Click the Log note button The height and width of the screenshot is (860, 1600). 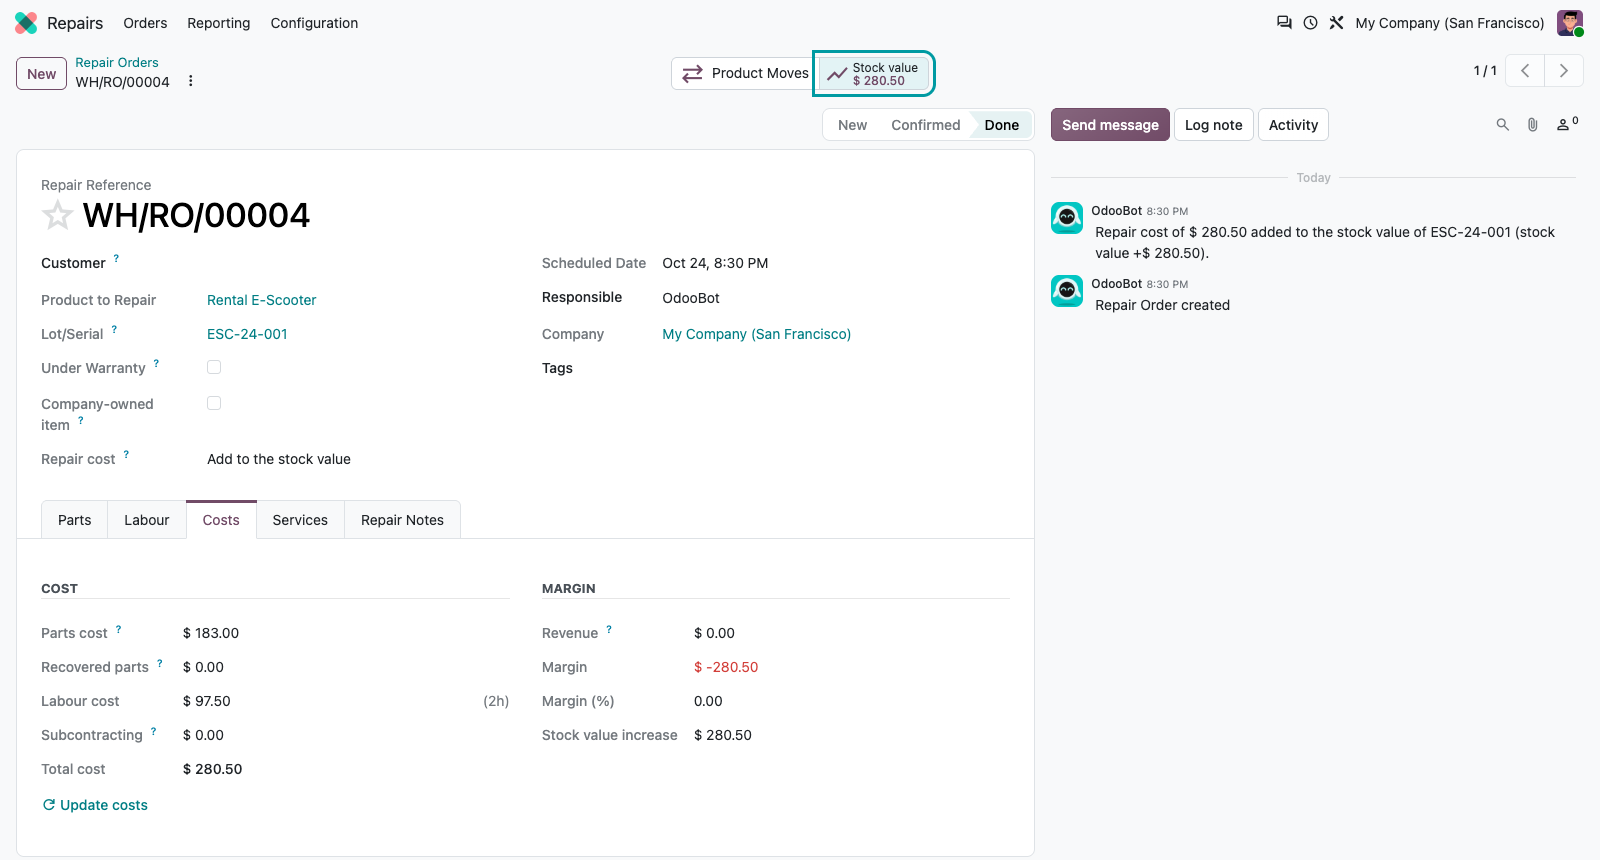tap(1213, 125)
